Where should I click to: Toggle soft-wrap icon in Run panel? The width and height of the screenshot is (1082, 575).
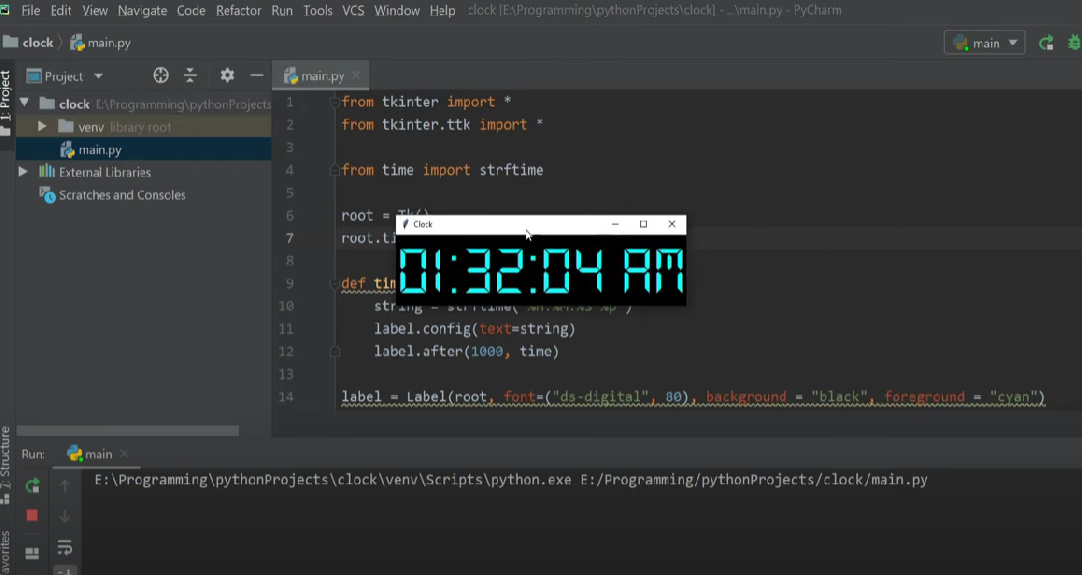coord(65,547)
